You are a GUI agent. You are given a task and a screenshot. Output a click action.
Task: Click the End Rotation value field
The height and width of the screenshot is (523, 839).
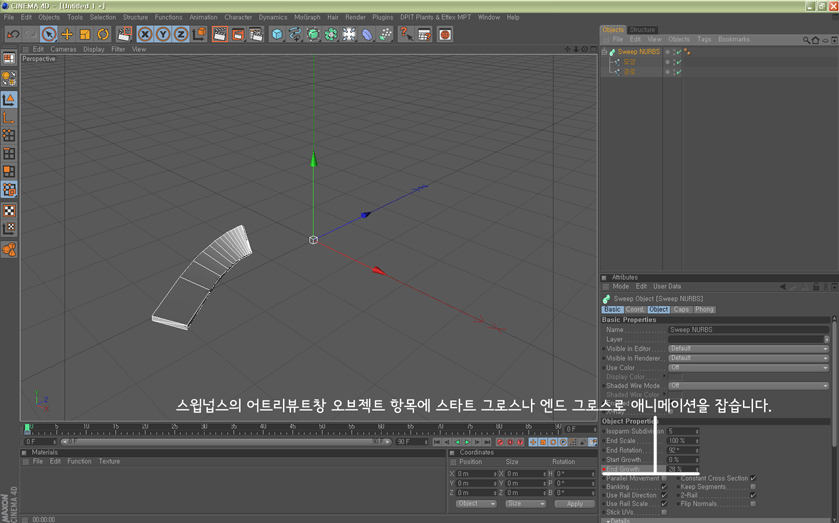[683, 450]
